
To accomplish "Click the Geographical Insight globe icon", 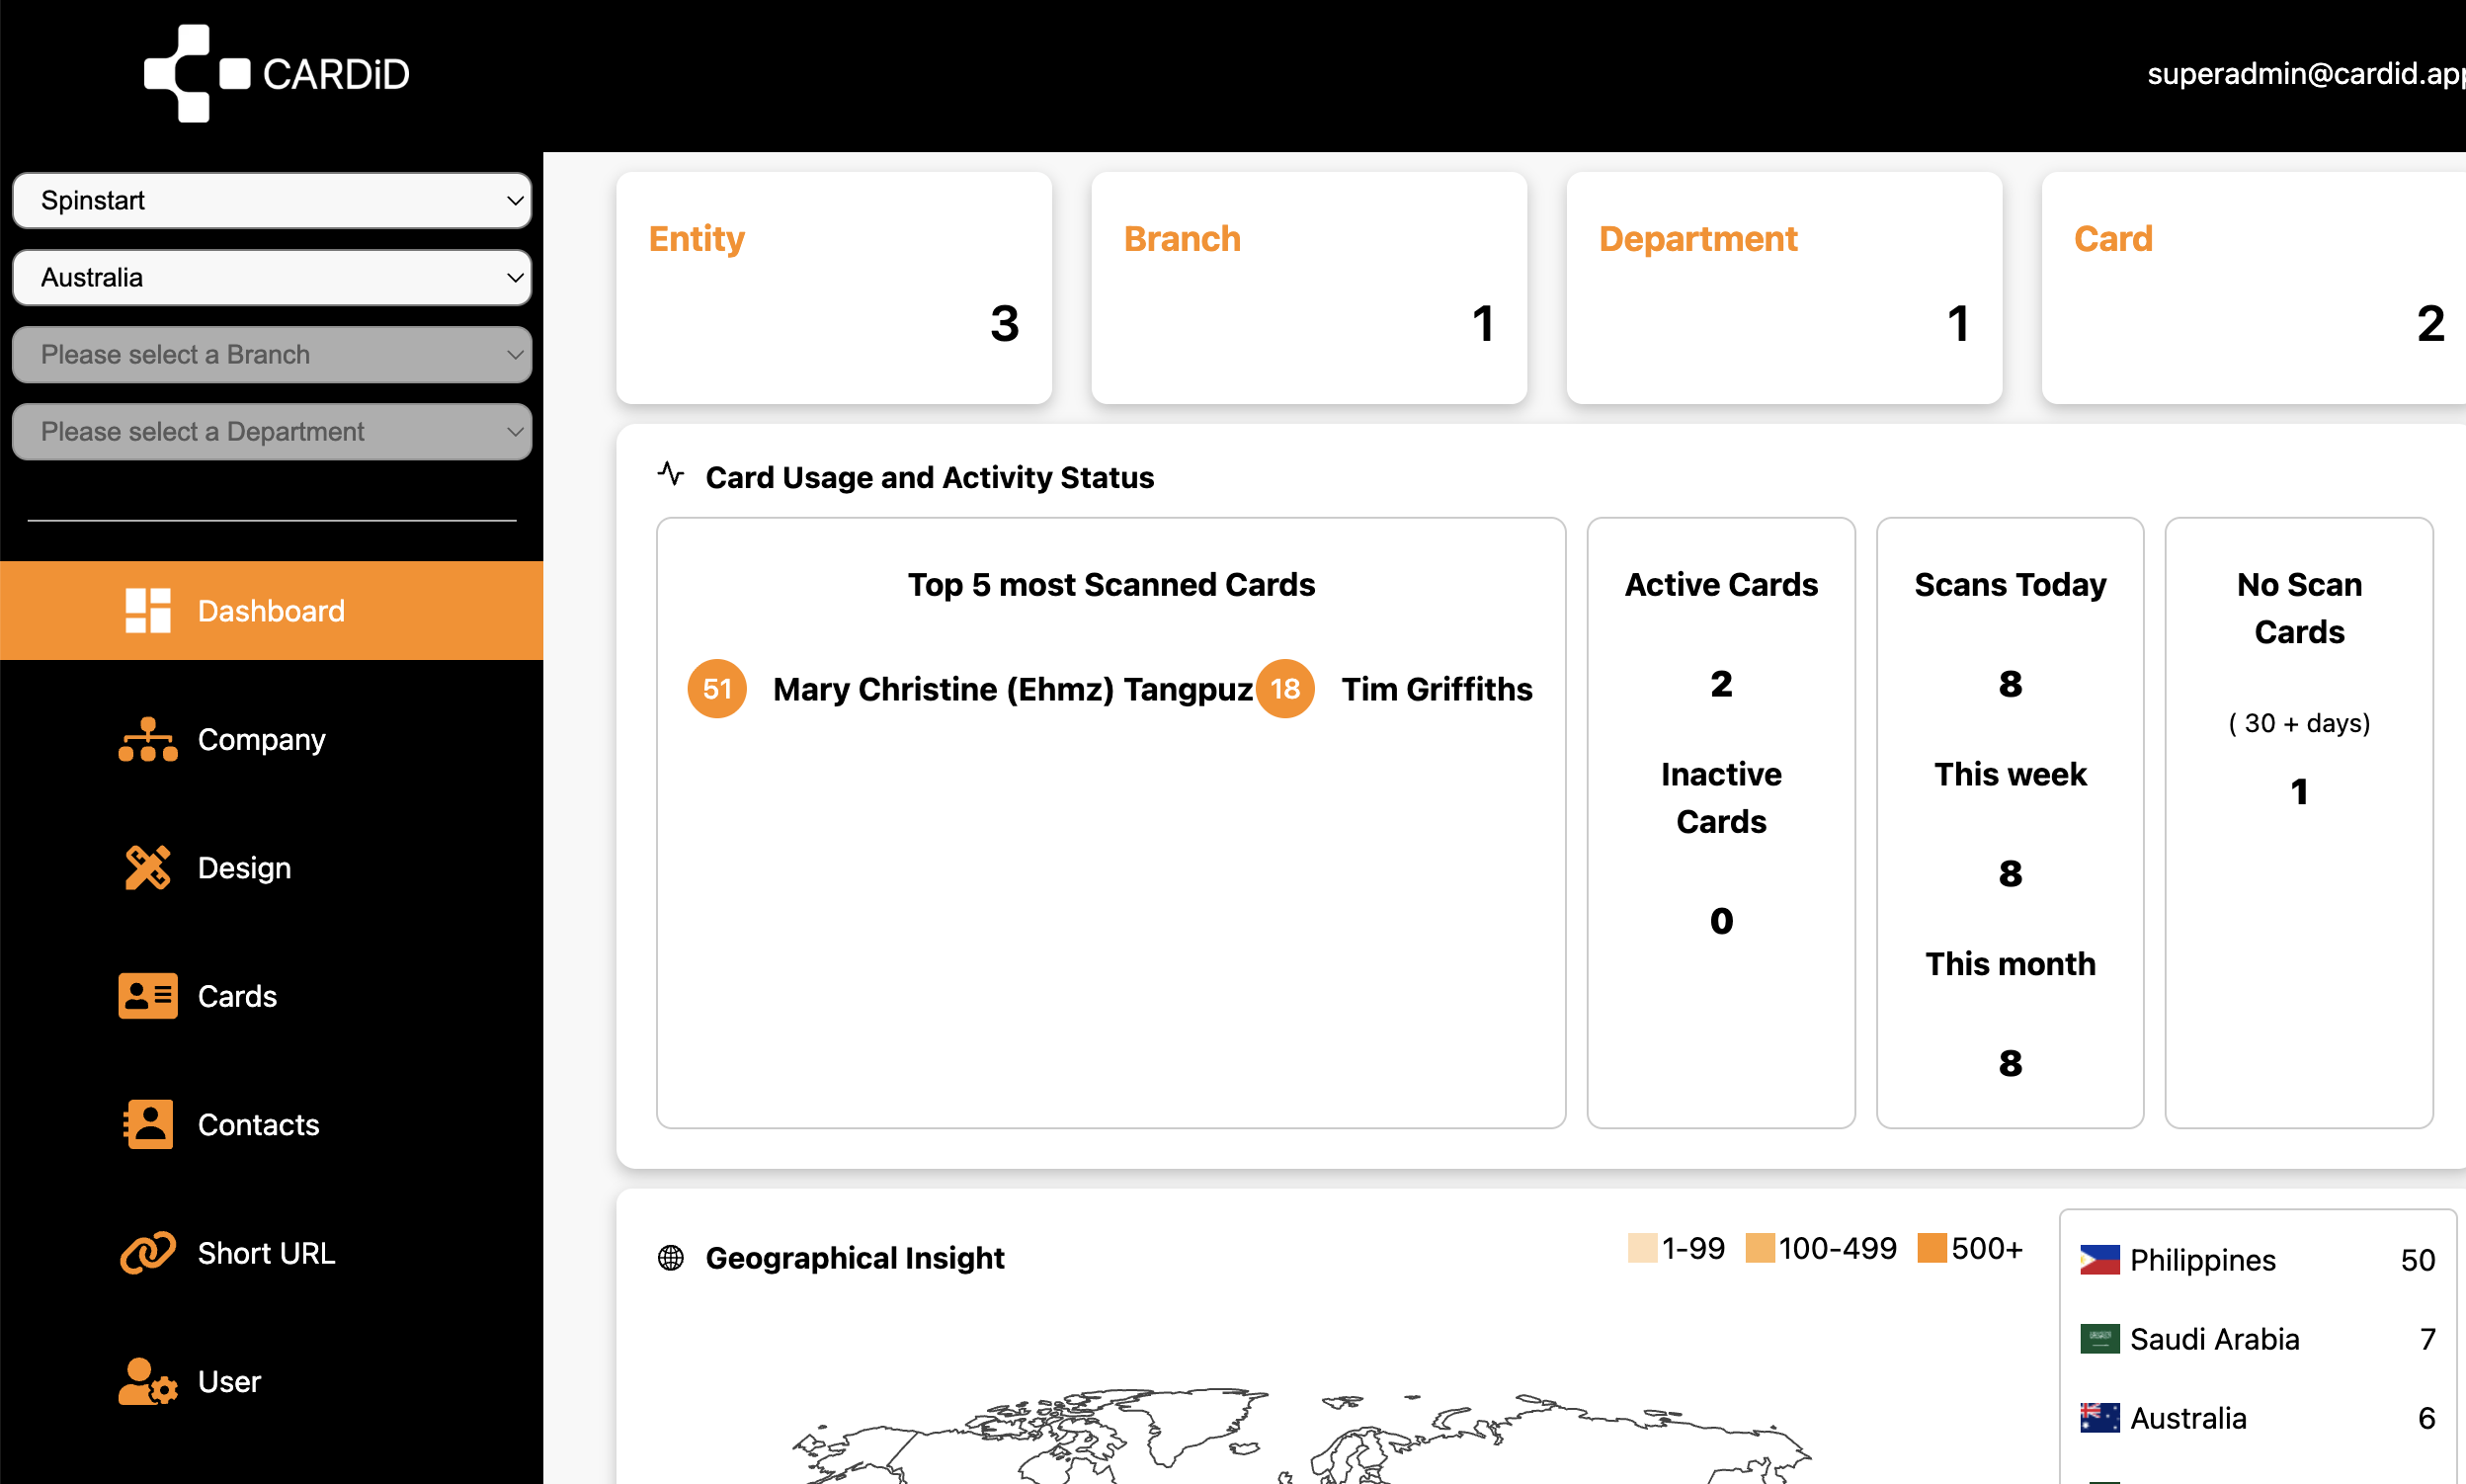I will click(671, 1258).
